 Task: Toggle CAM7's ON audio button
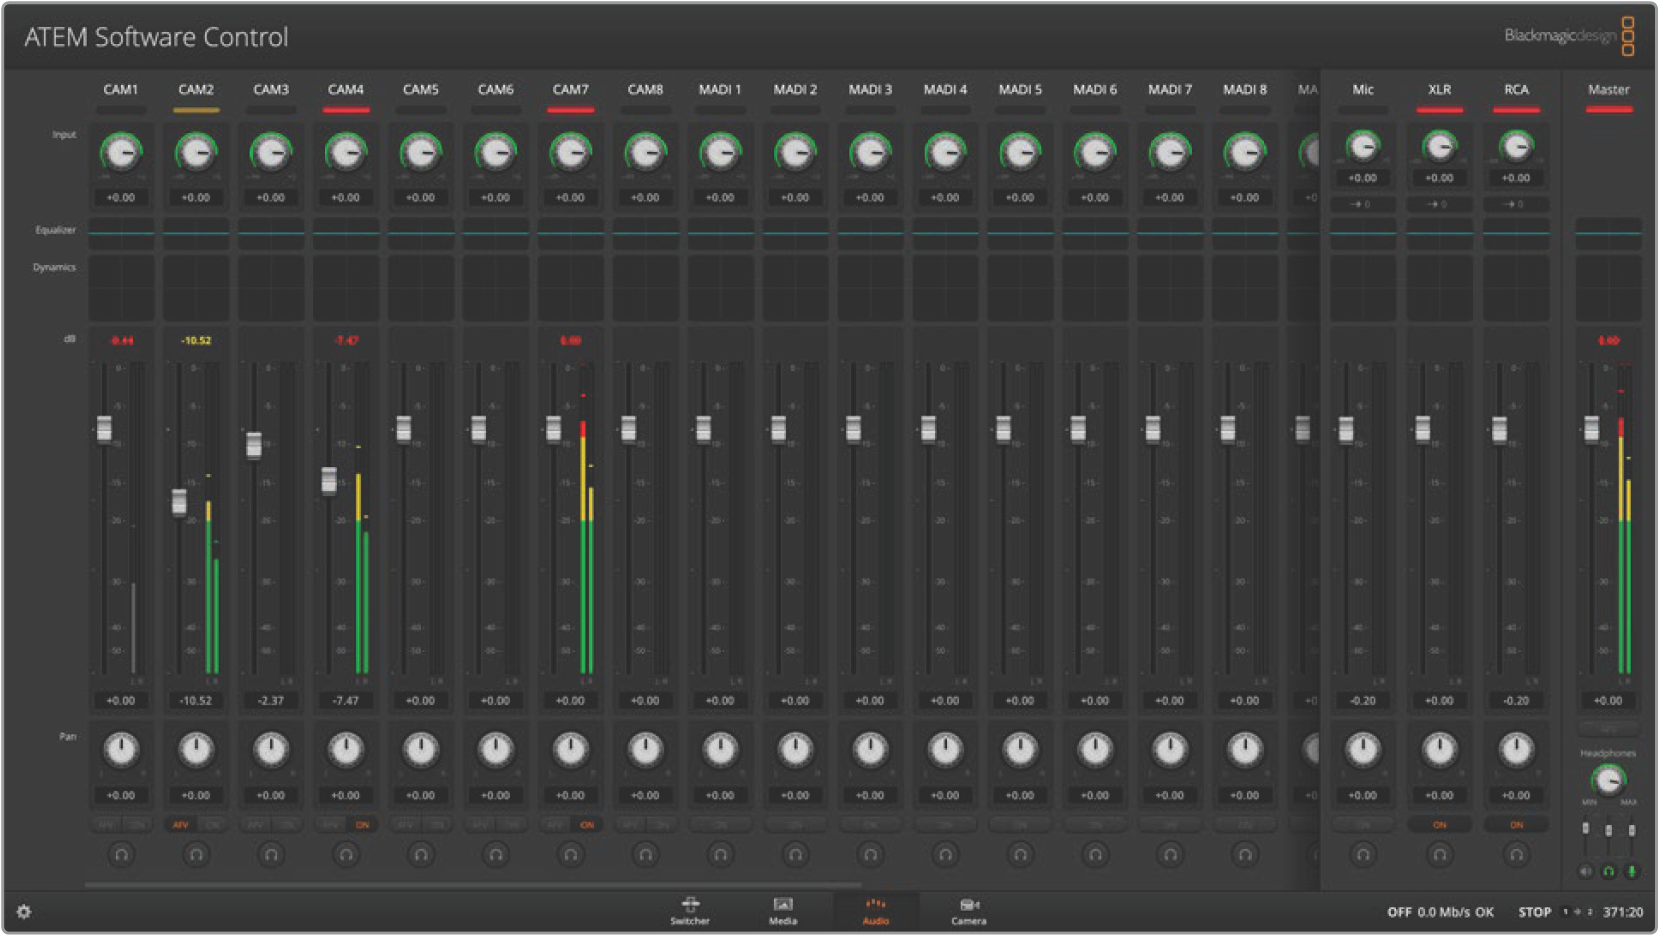click(x=587, y=825)
